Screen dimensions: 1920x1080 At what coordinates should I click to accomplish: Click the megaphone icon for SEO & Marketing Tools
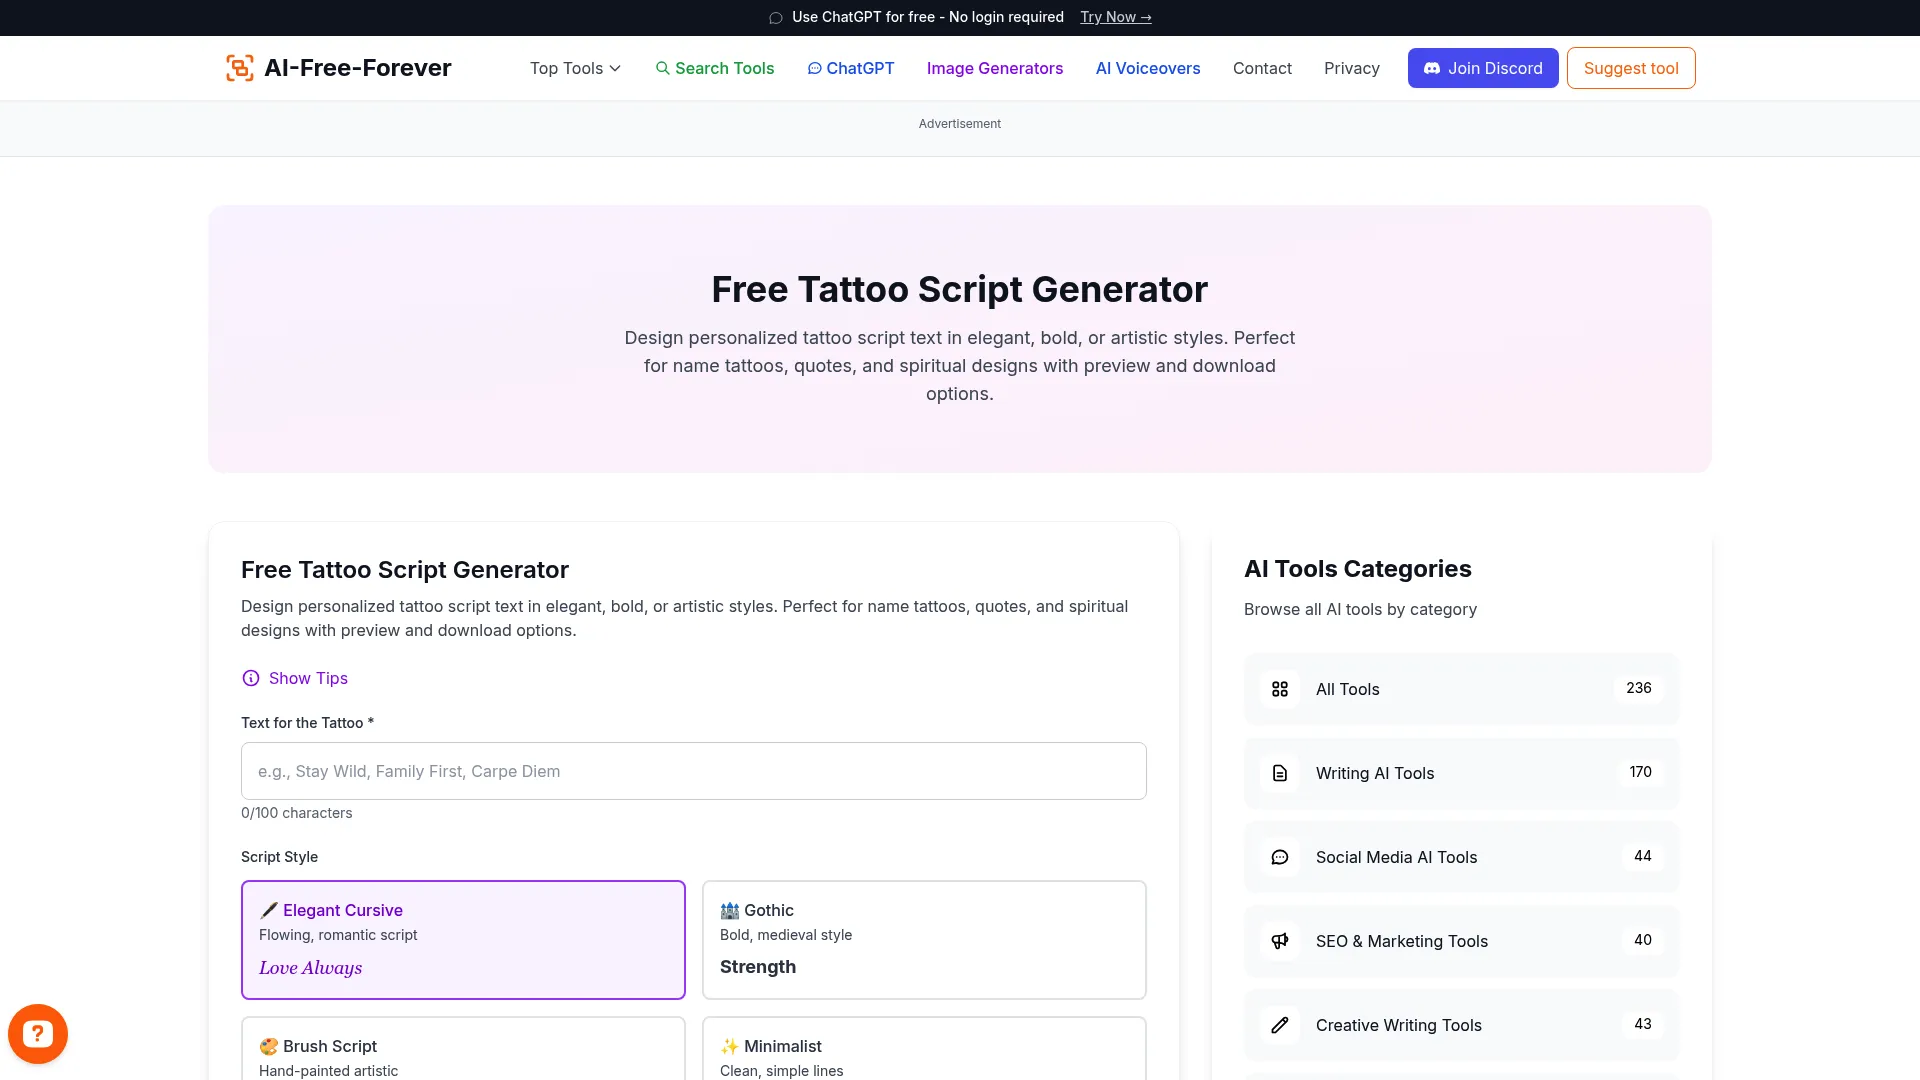[1280, 941]
